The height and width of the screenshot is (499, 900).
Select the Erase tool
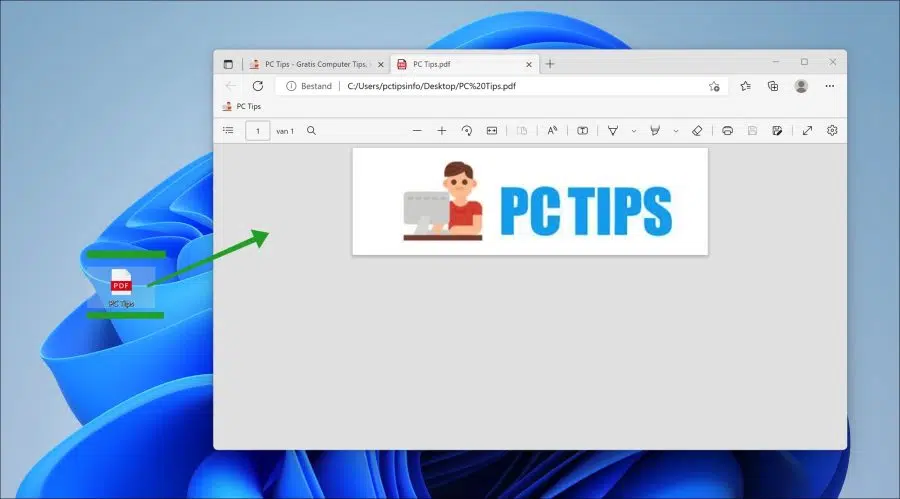[x=697, y=131]
